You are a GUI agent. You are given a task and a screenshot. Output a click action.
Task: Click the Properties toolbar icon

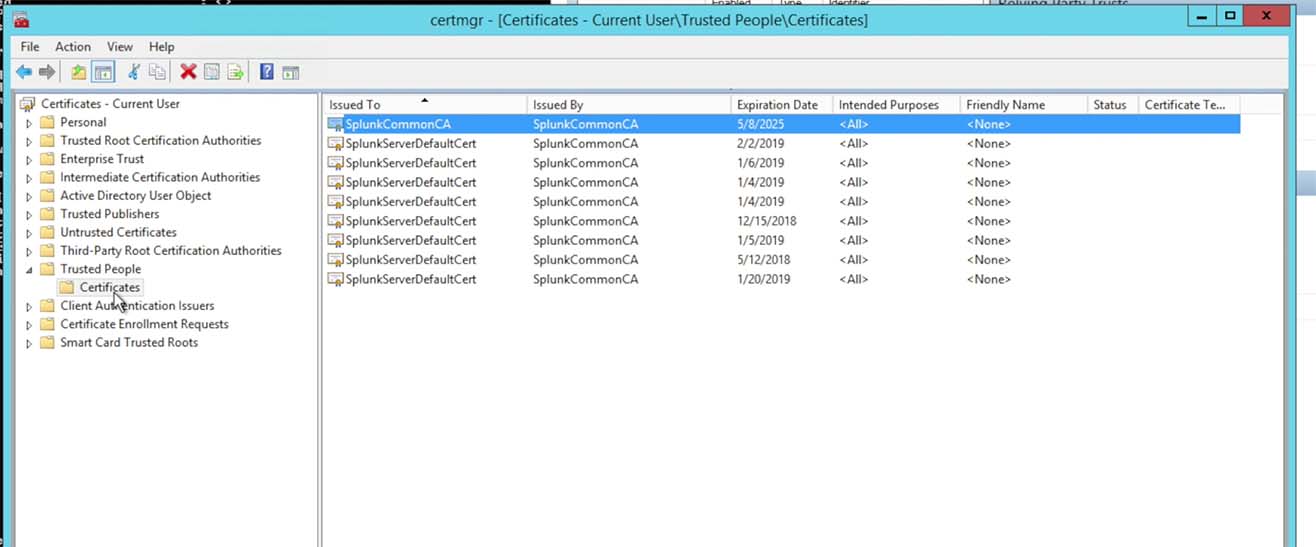211,72
